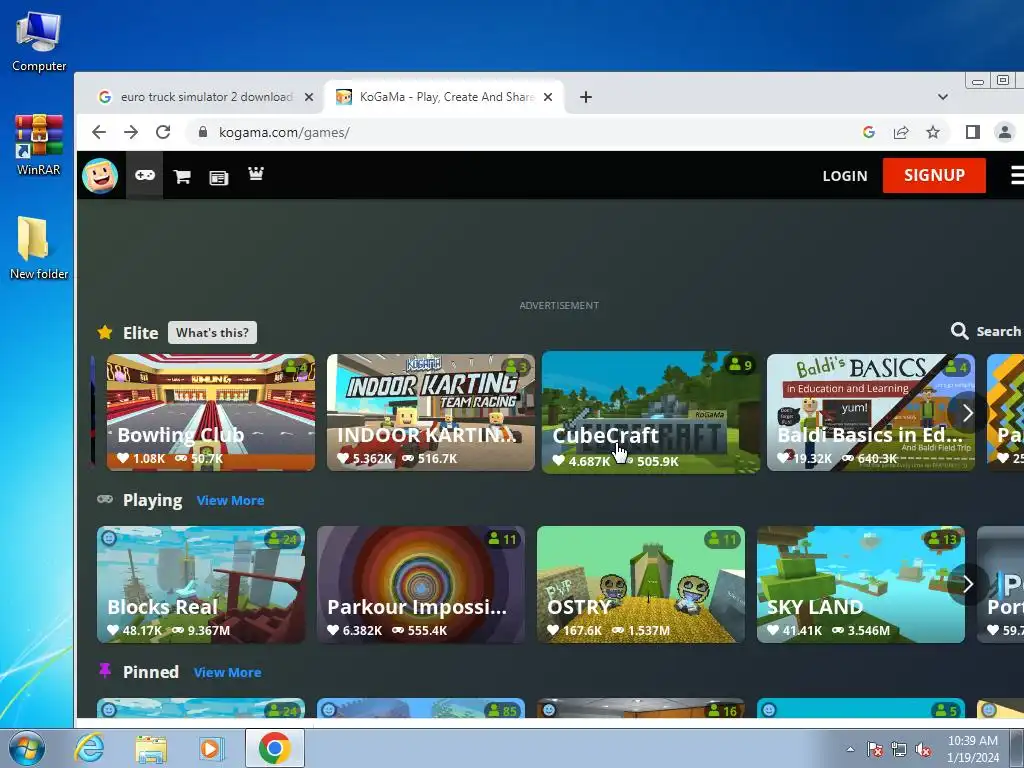Click the What's this? button
The image size is (1024, 768).
tap(212, 332)
